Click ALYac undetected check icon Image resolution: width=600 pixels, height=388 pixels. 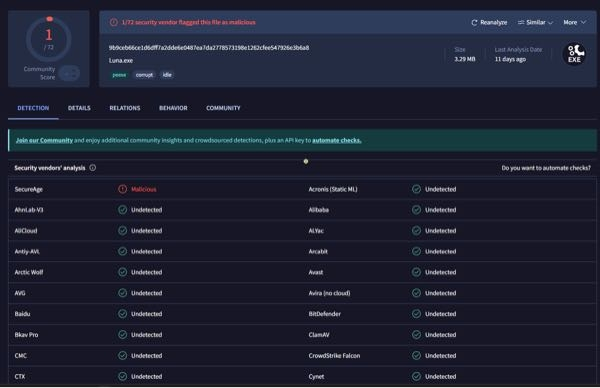416,231
